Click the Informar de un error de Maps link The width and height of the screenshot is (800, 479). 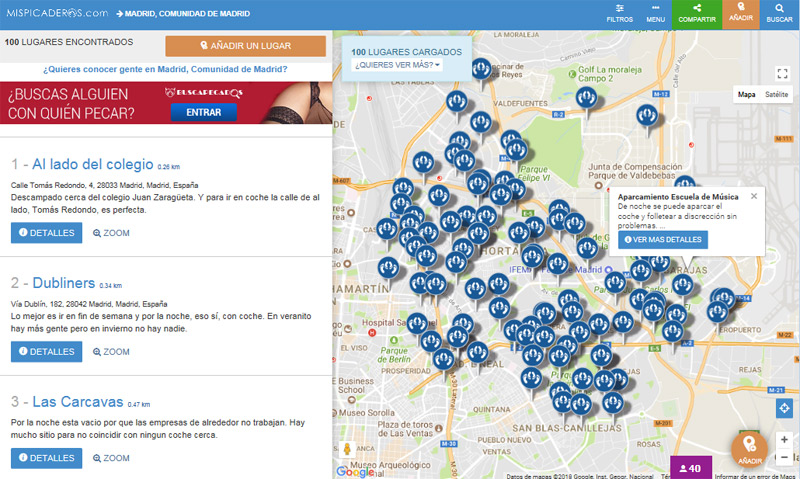[x=755, y=476]
